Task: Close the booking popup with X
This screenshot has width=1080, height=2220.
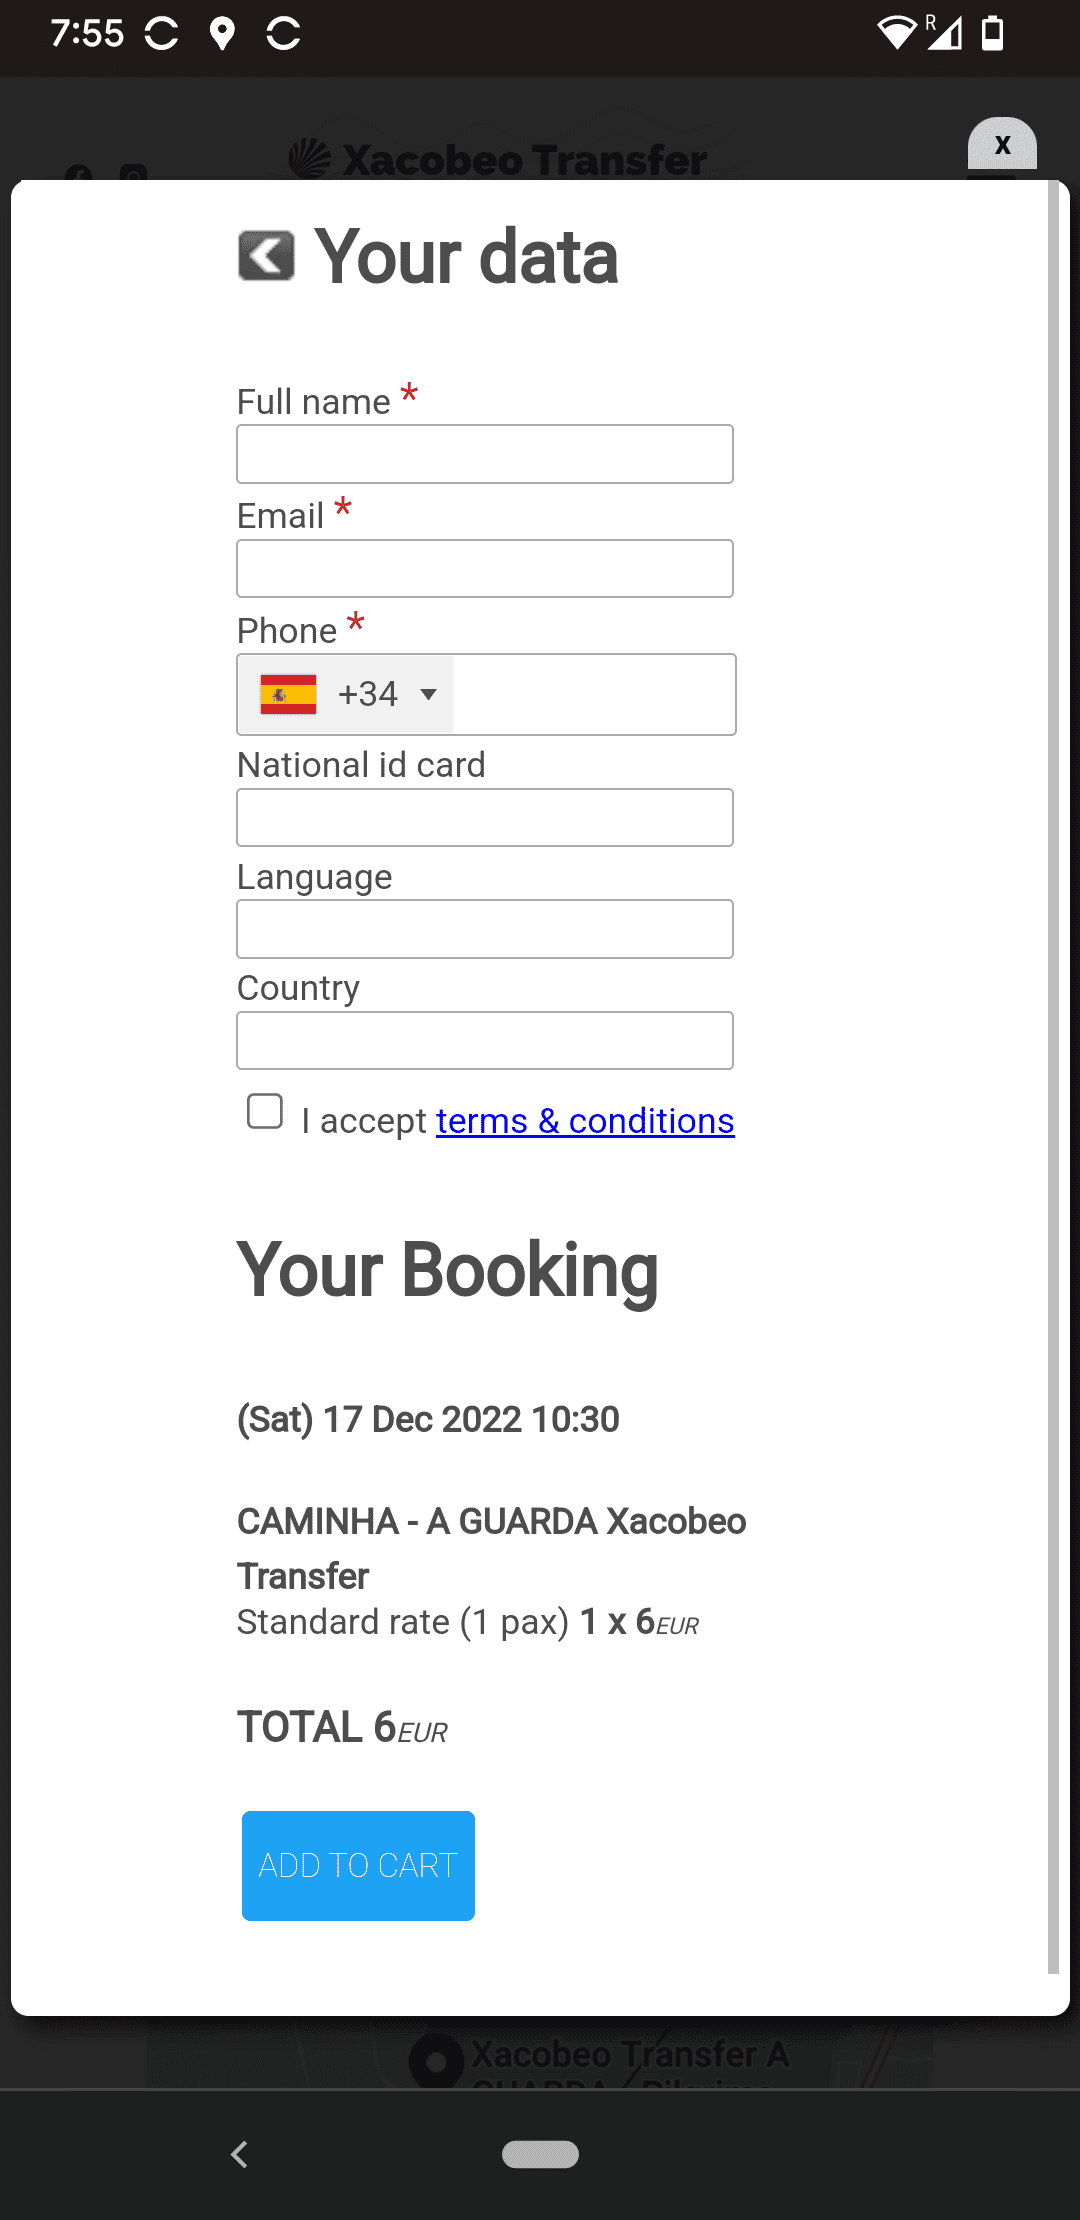Action: (1002, 146)
